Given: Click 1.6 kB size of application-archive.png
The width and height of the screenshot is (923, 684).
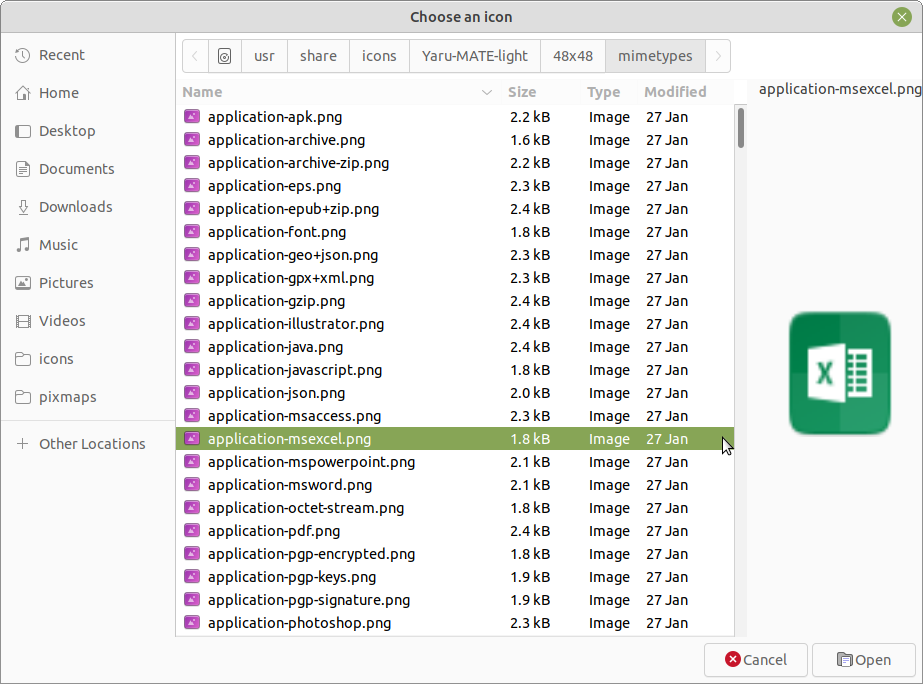Looking at the screenshot, I should pos(530,140).
